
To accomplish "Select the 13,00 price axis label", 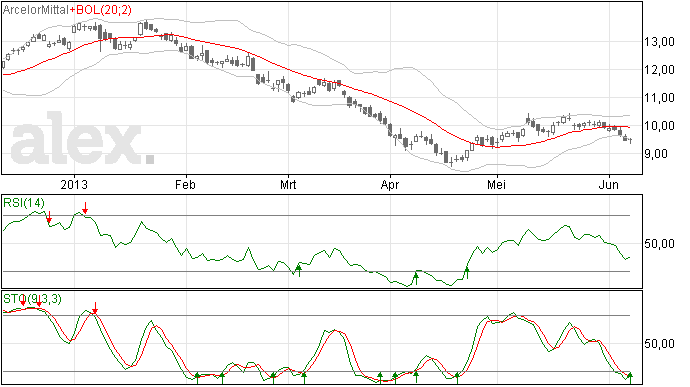I will coord(660,42).
